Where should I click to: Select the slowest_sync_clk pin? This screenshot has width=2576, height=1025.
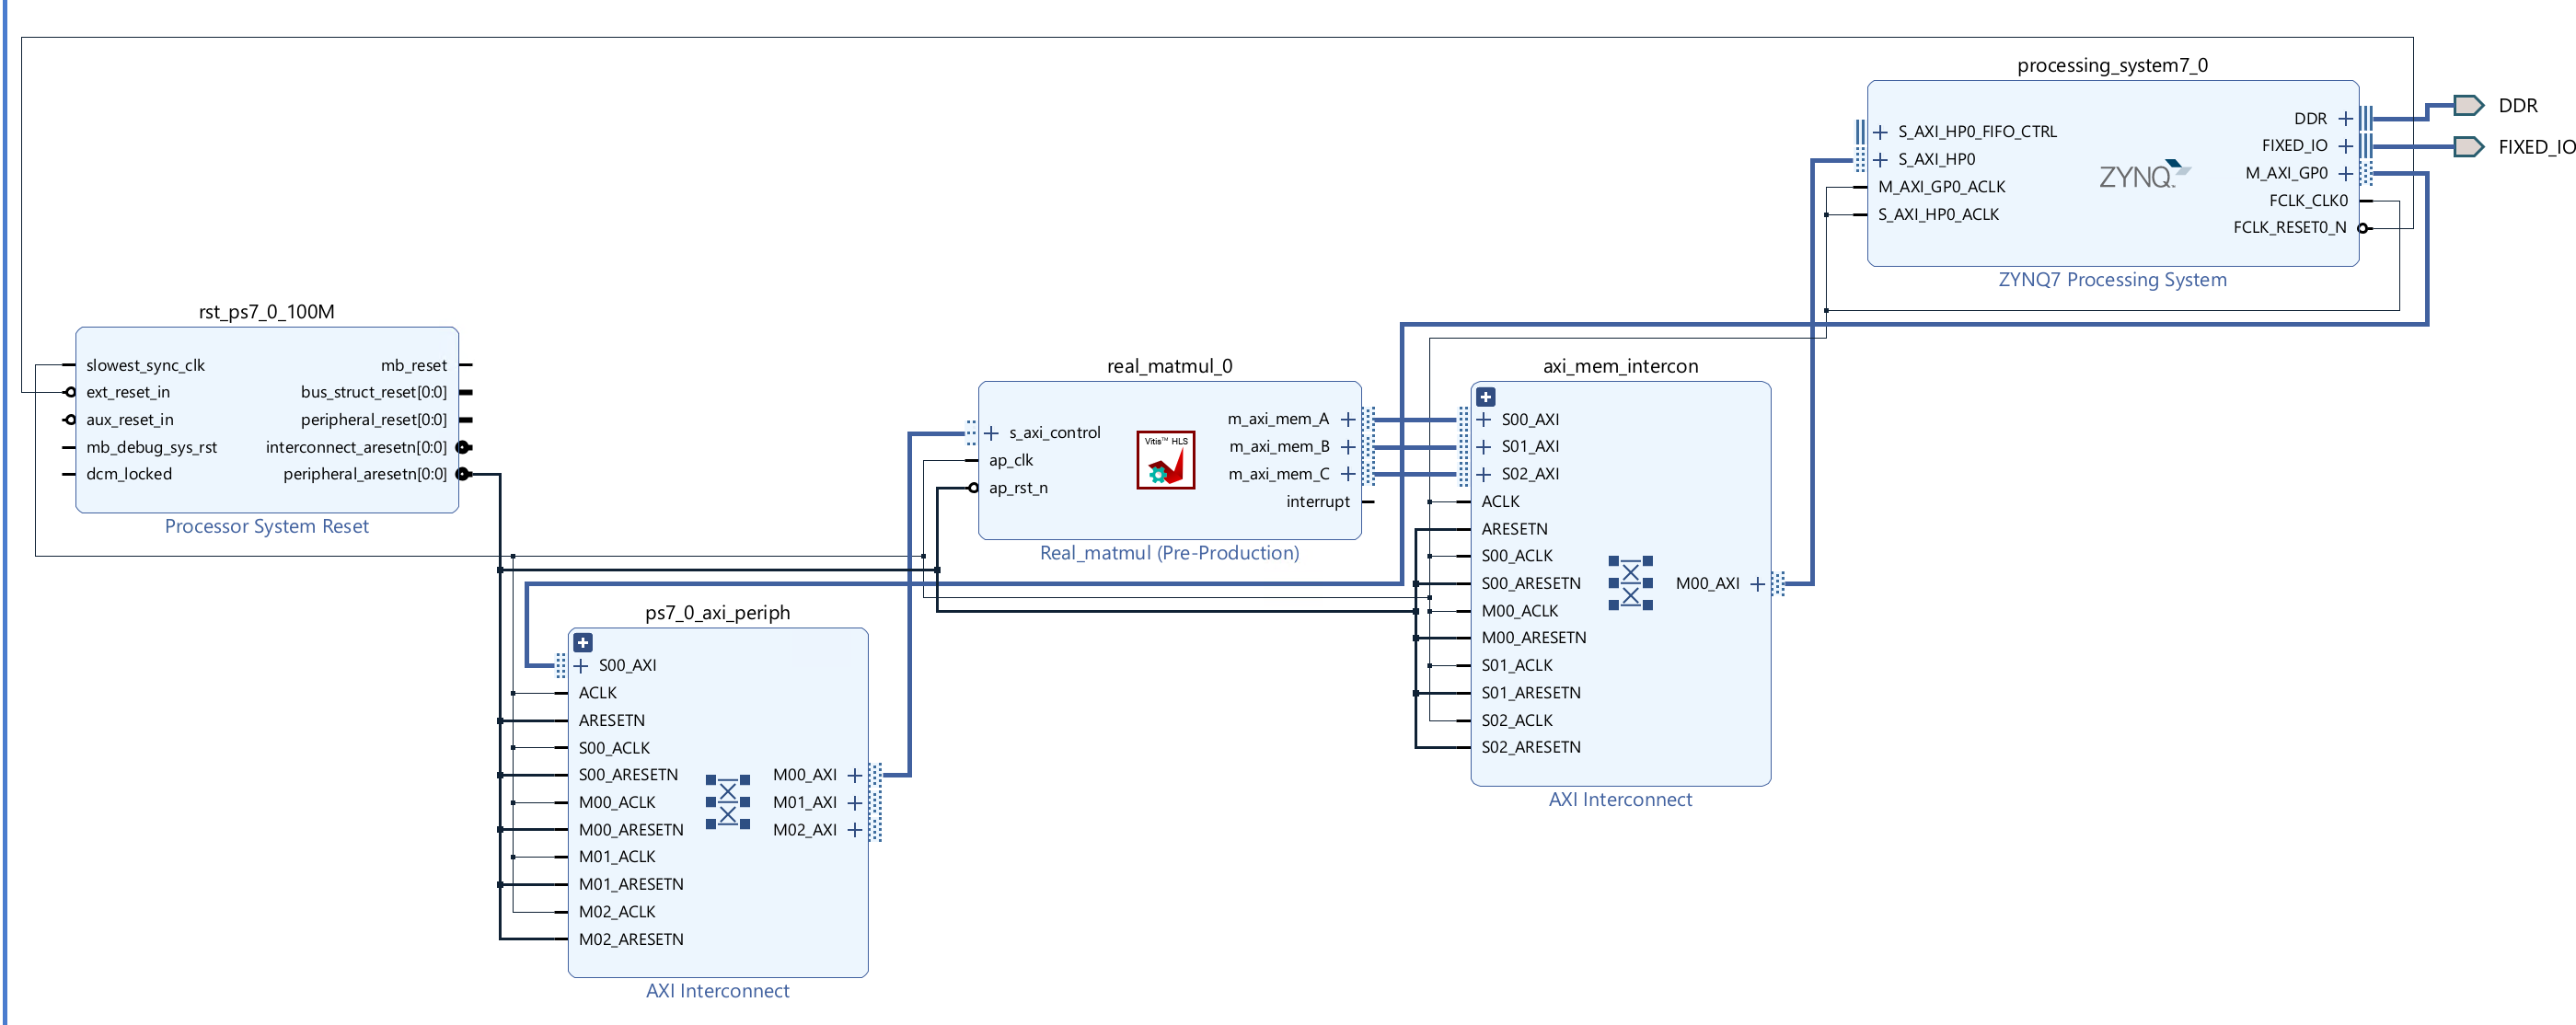145,366
